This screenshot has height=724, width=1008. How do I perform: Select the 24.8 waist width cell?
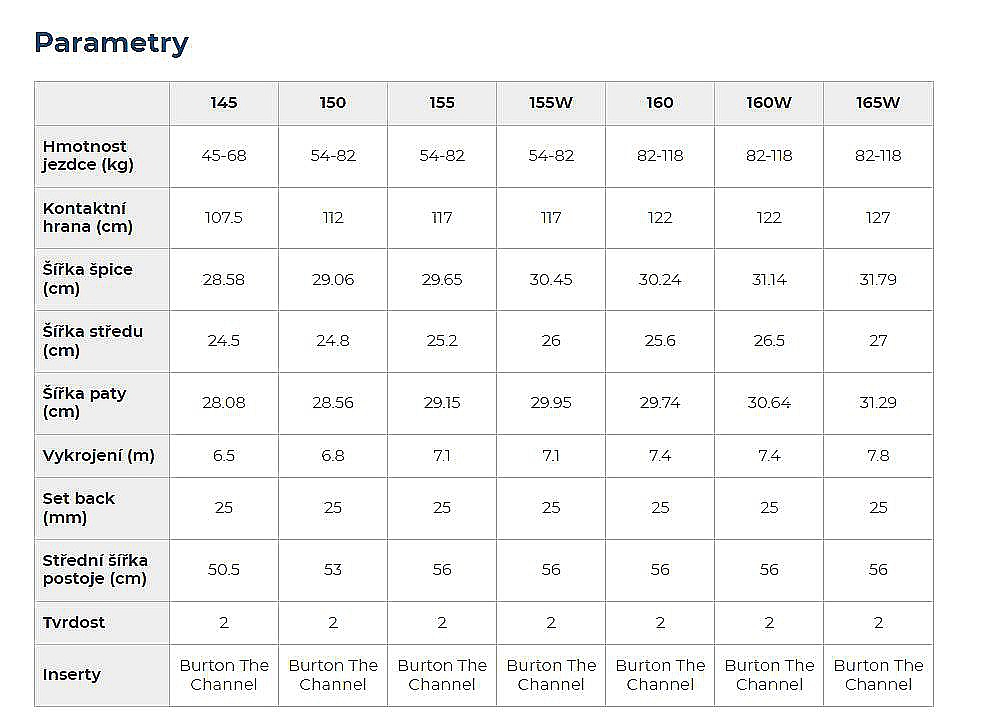point(333,341)
